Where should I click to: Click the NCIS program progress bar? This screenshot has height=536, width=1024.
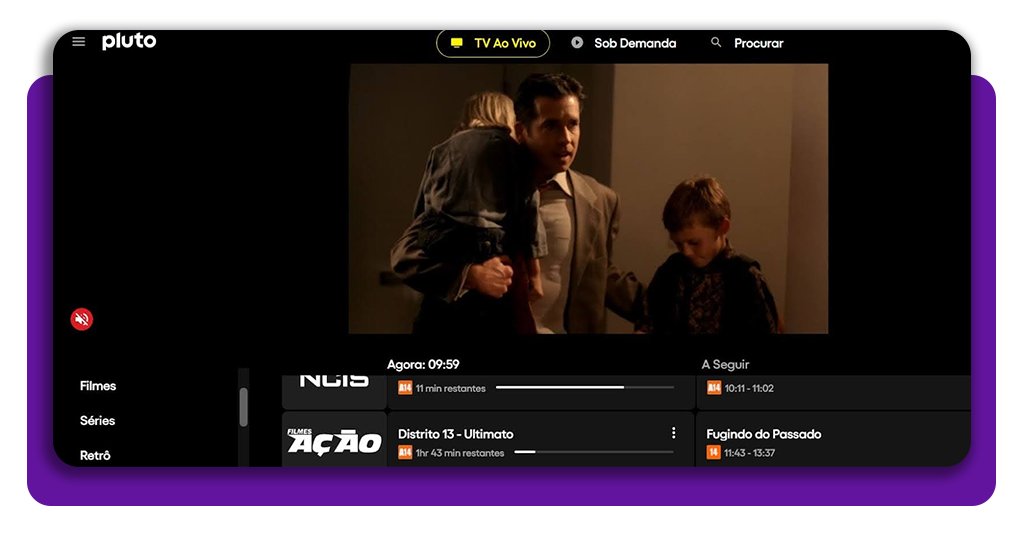[584, 387]
